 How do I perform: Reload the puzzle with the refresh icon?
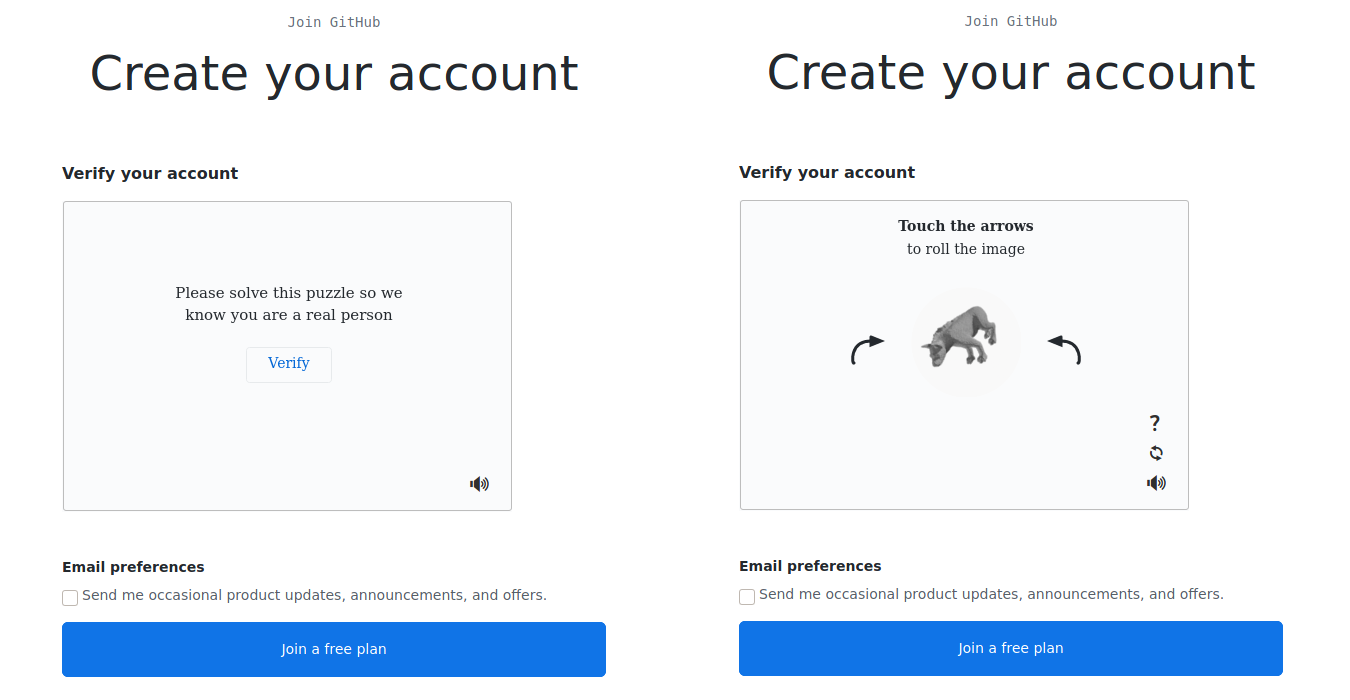[1156, 453]
